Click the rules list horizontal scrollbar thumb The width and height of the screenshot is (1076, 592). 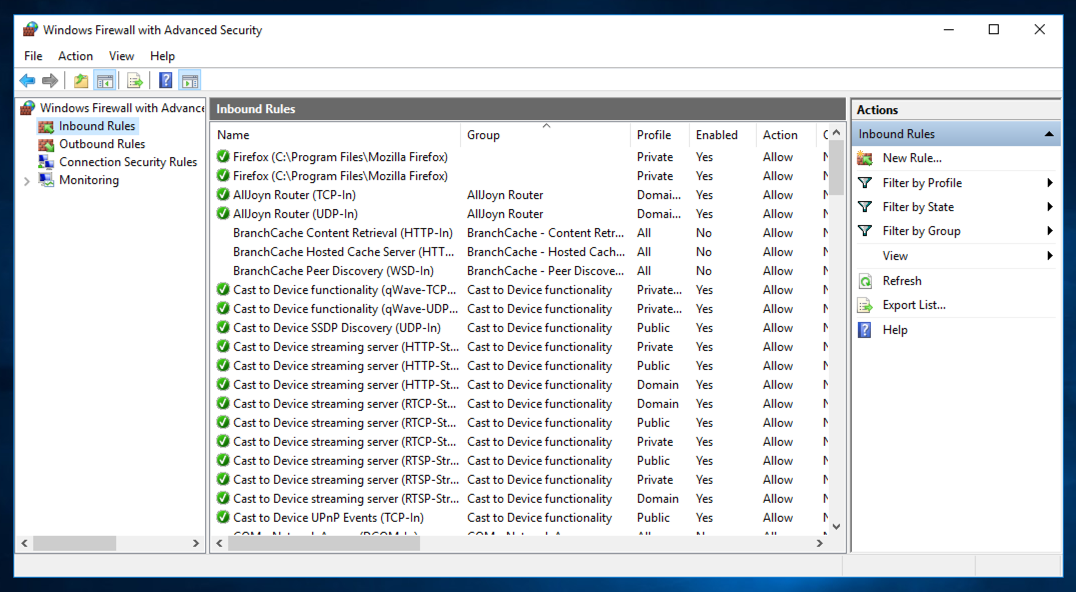point(324,543)
